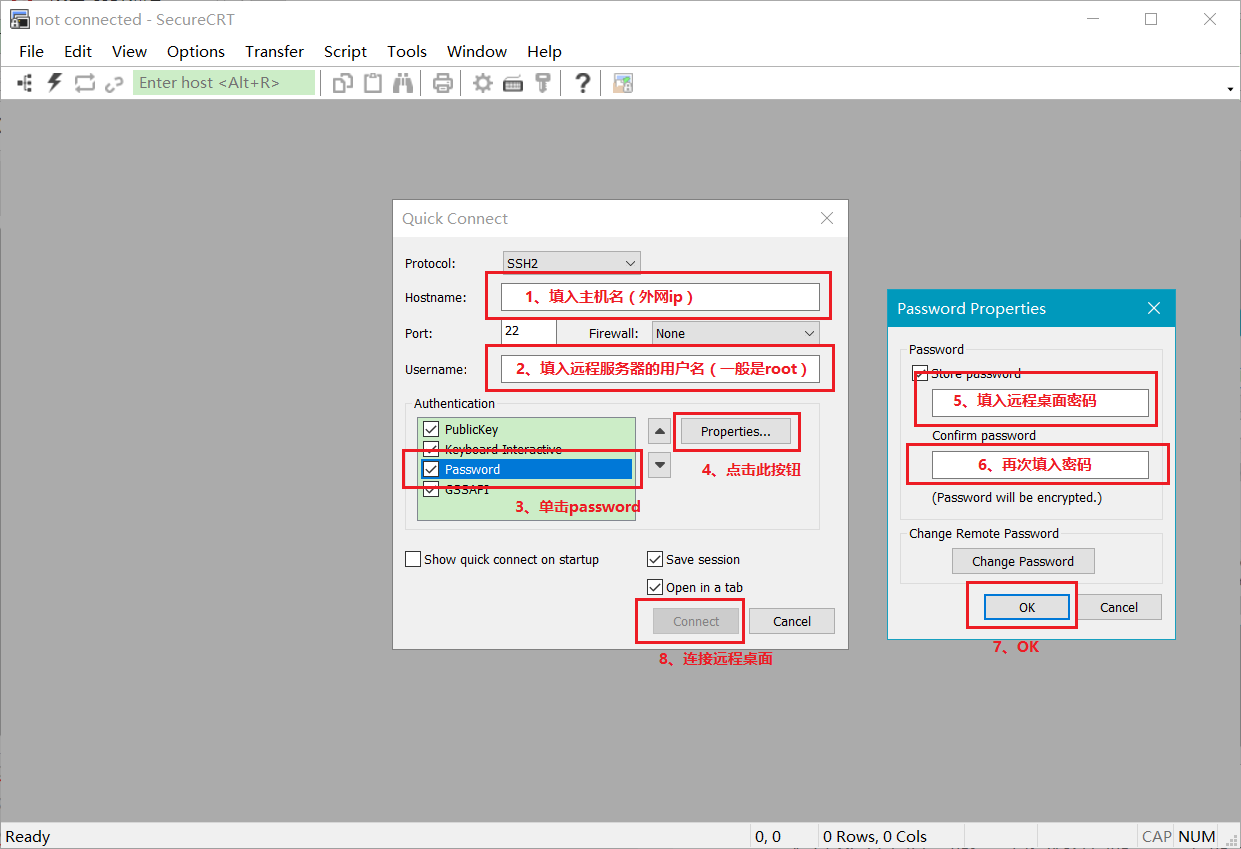Click the Copy toolbar icon
1241x849 pixels.
click(x=343, y=83)
